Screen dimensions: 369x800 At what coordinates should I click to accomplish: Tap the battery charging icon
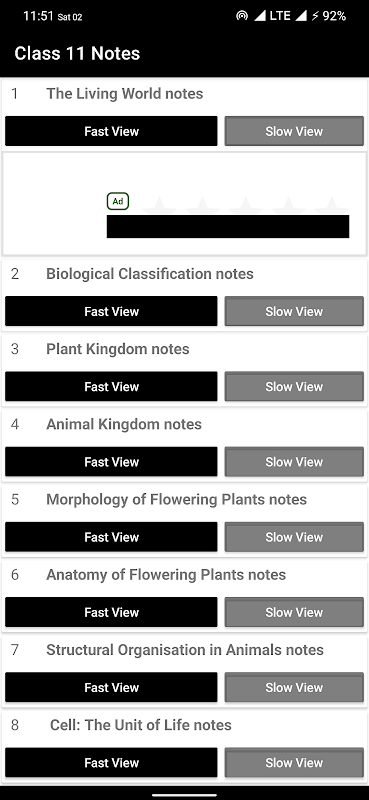pos(315,16)
